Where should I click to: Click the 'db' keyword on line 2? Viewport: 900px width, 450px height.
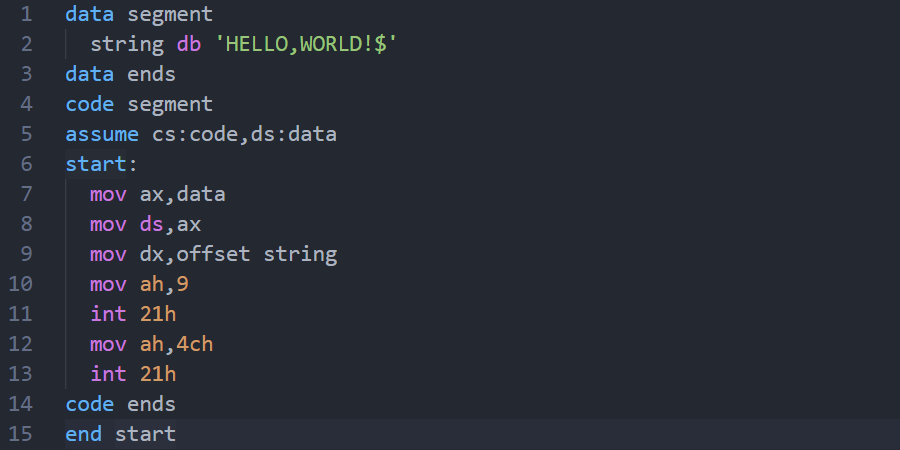click(189, 45)
